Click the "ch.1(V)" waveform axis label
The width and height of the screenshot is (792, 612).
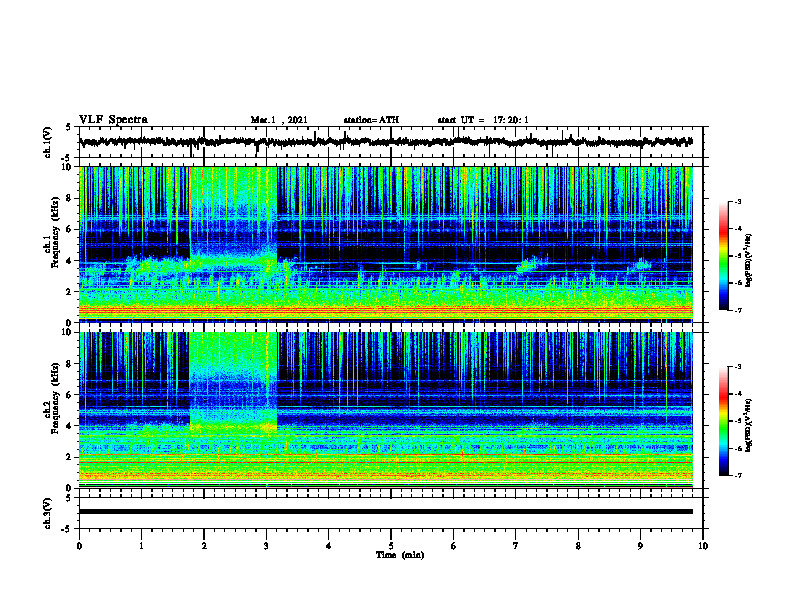tap(48, 142)
